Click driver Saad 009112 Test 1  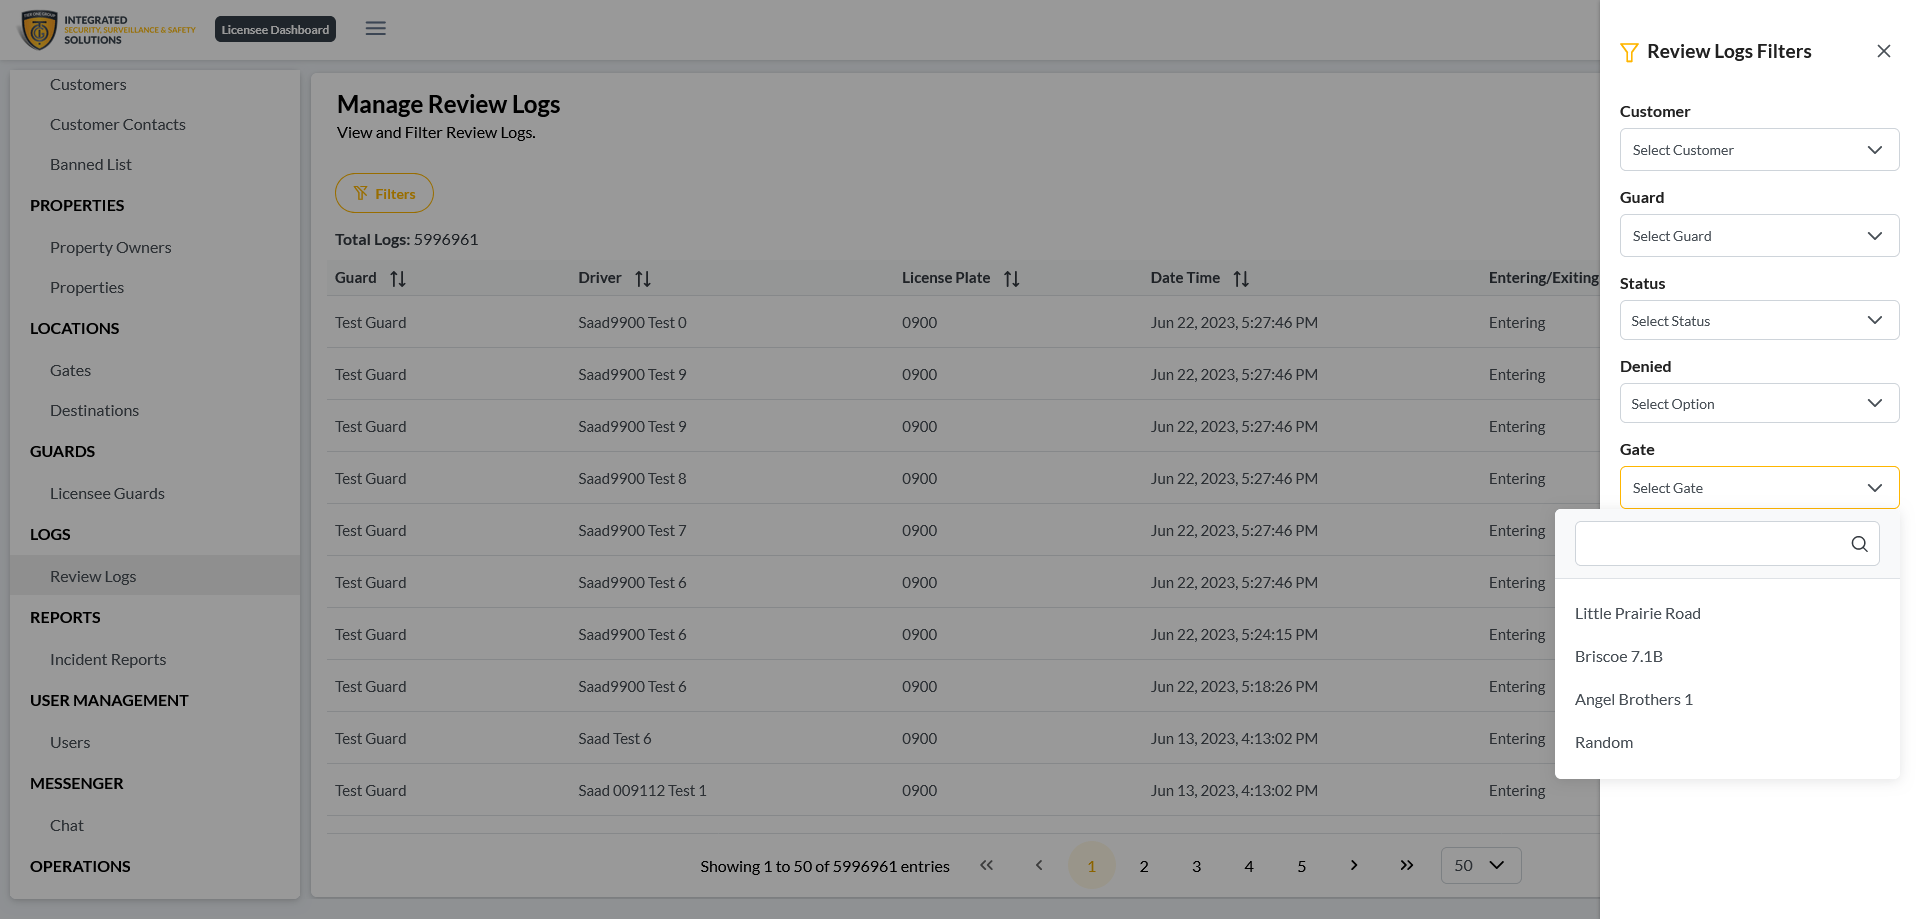pos(642,791)
